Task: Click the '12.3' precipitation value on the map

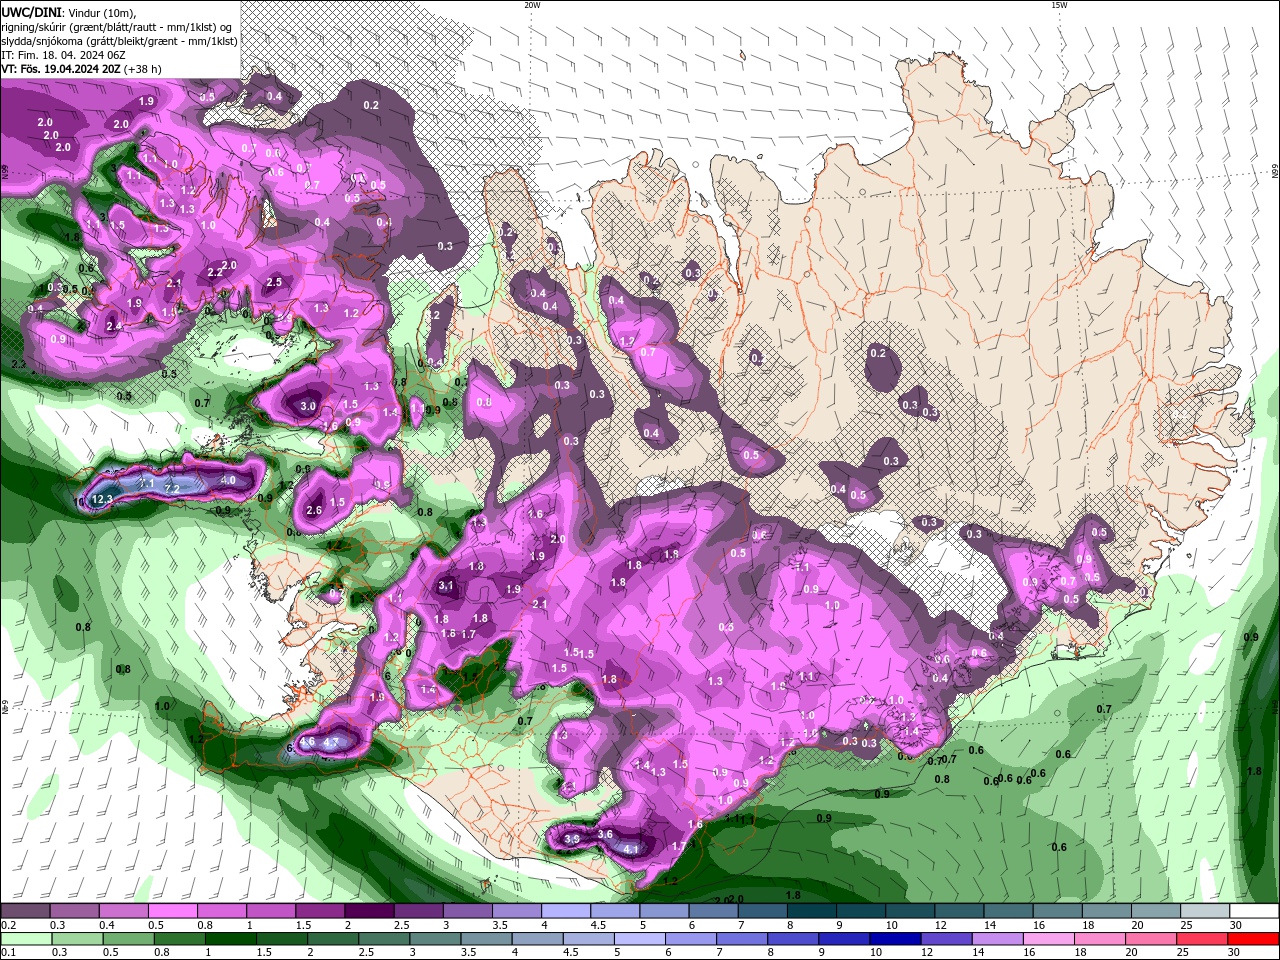Action: pos(101,499)
